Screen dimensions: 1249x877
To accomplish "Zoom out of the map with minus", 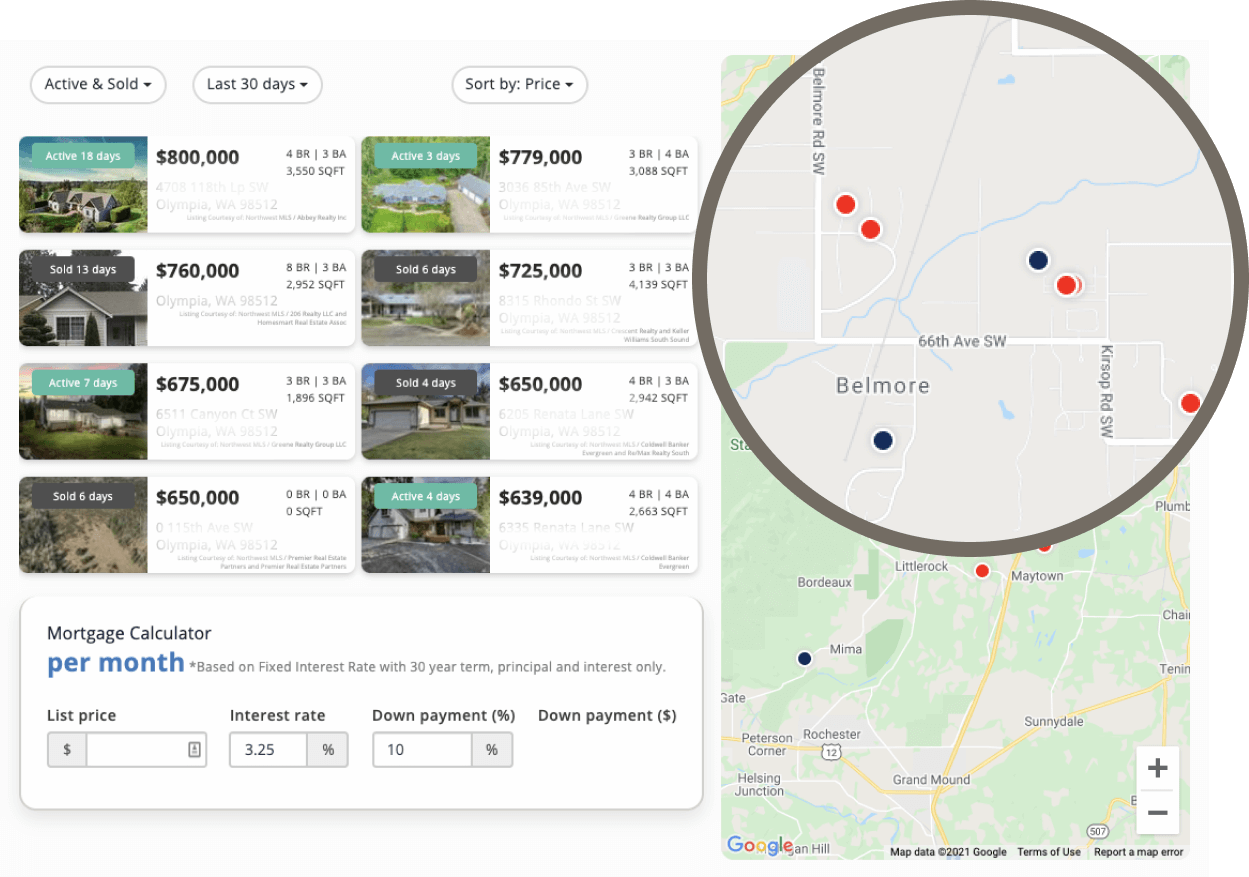I will [x=1158, y=812].
